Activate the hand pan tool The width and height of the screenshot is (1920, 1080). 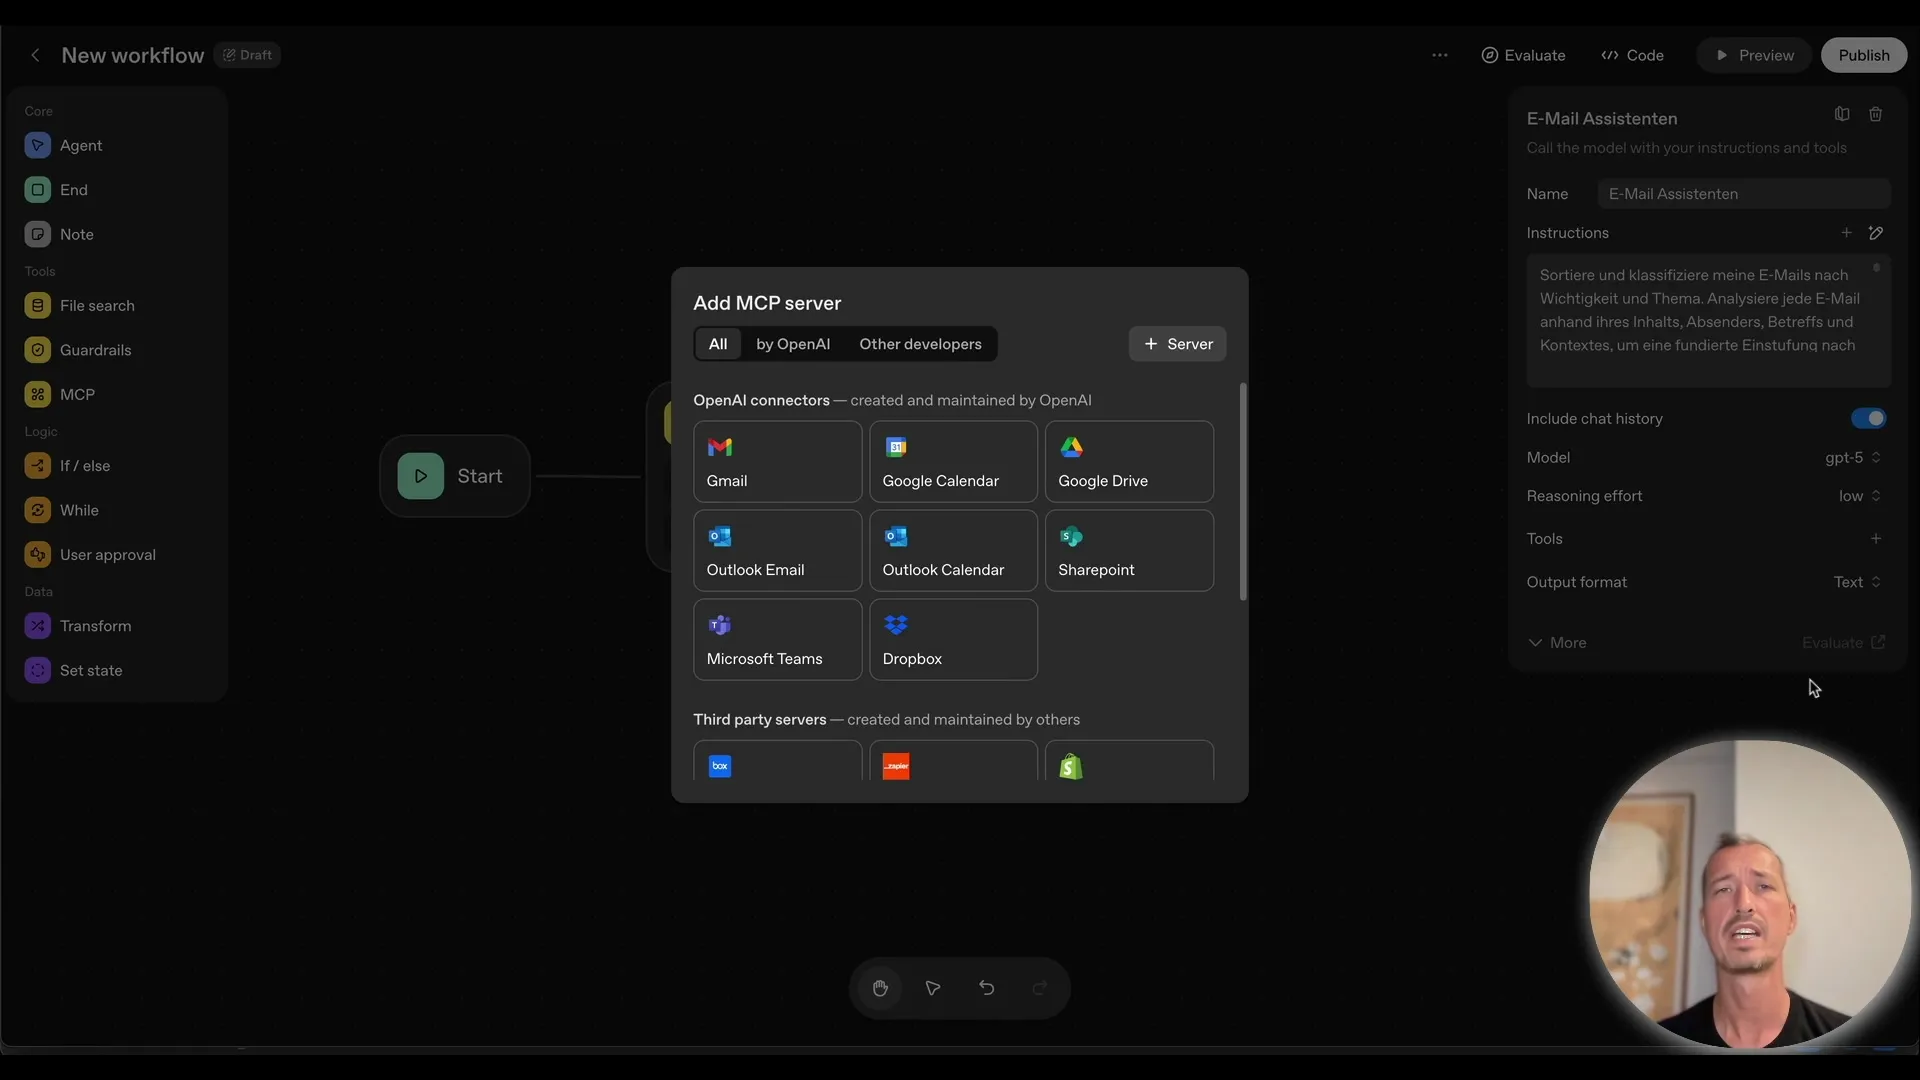tap(880, 988)
